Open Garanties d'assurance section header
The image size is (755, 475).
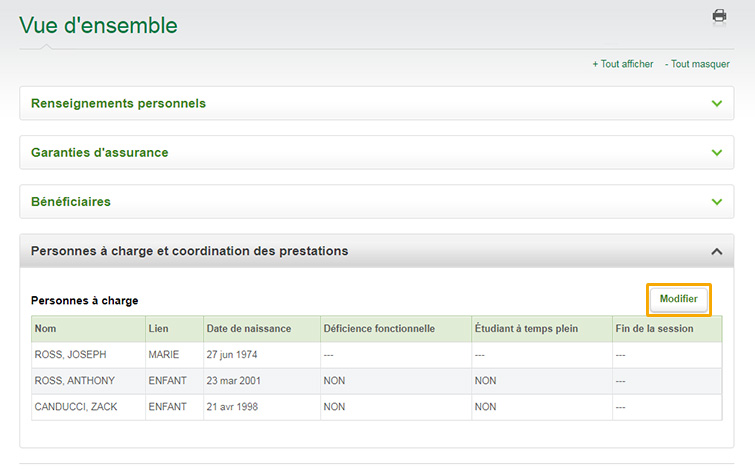377,153
